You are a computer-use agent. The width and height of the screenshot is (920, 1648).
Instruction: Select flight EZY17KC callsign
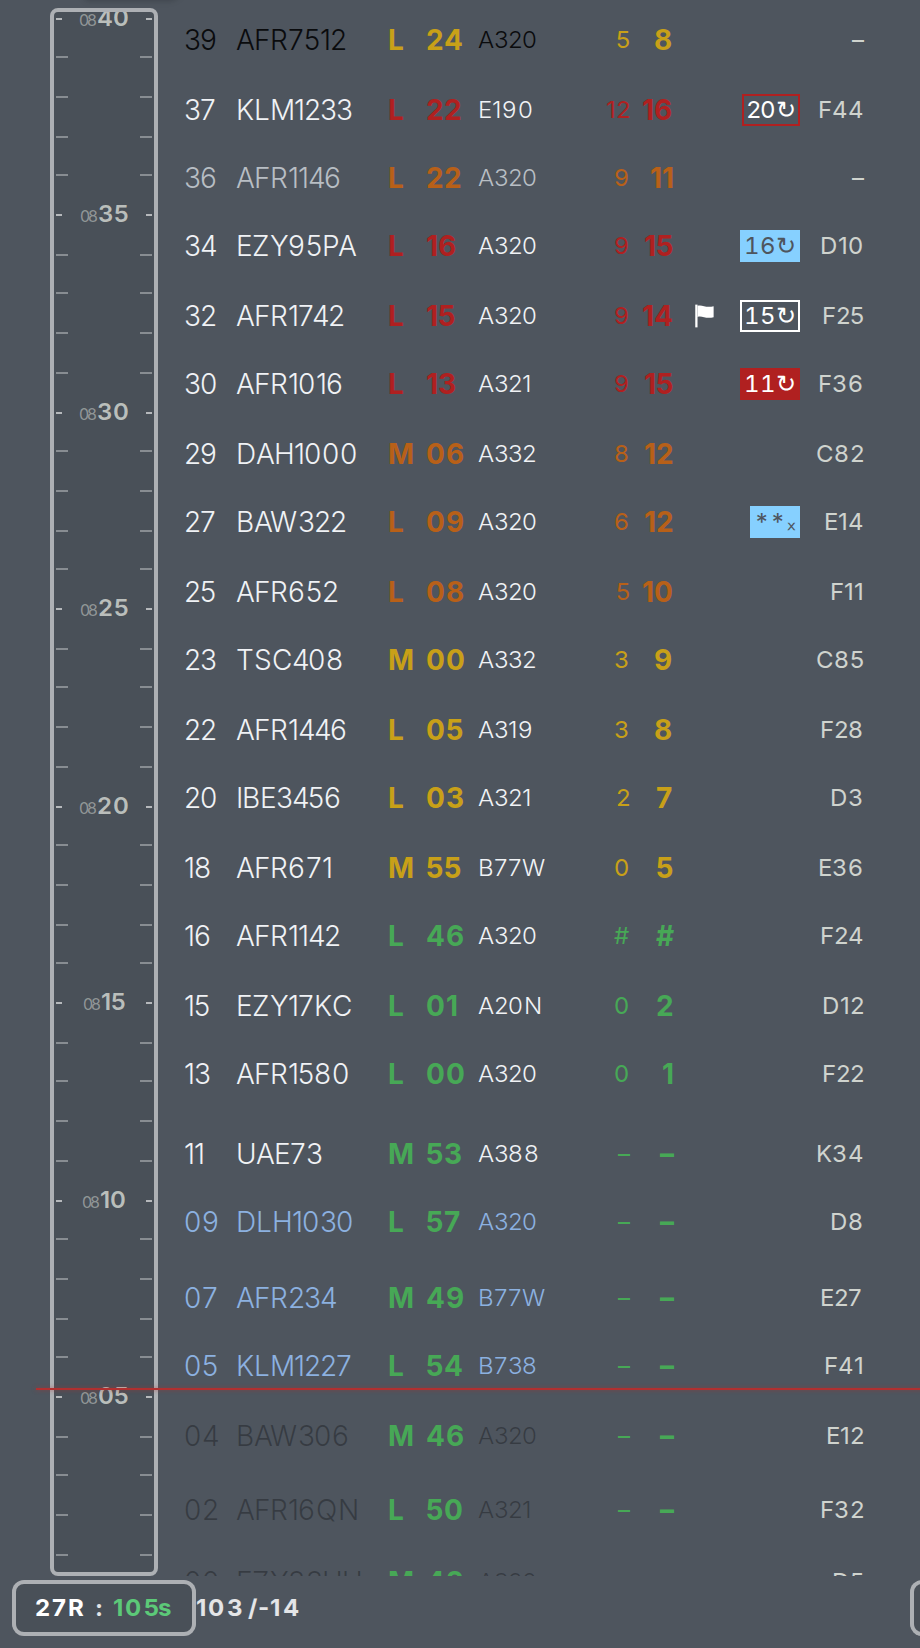click(294, 1006)
